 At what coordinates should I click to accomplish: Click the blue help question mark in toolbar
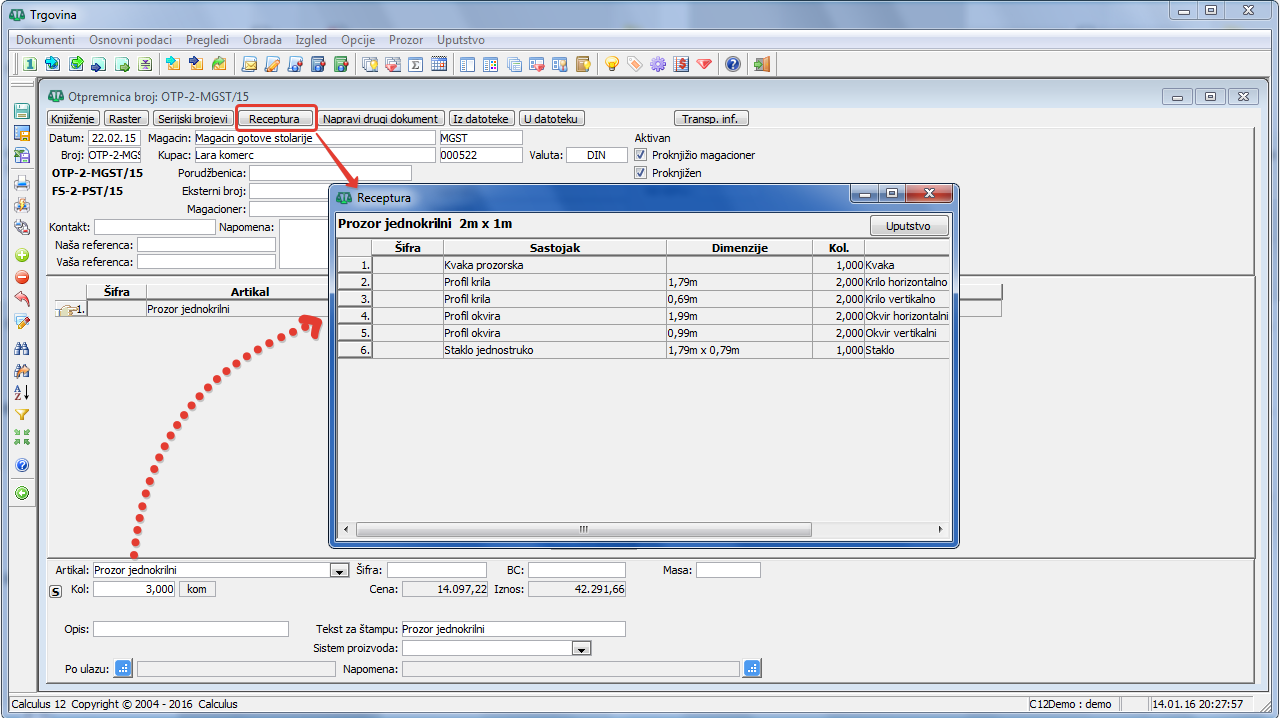coord(733,65)
